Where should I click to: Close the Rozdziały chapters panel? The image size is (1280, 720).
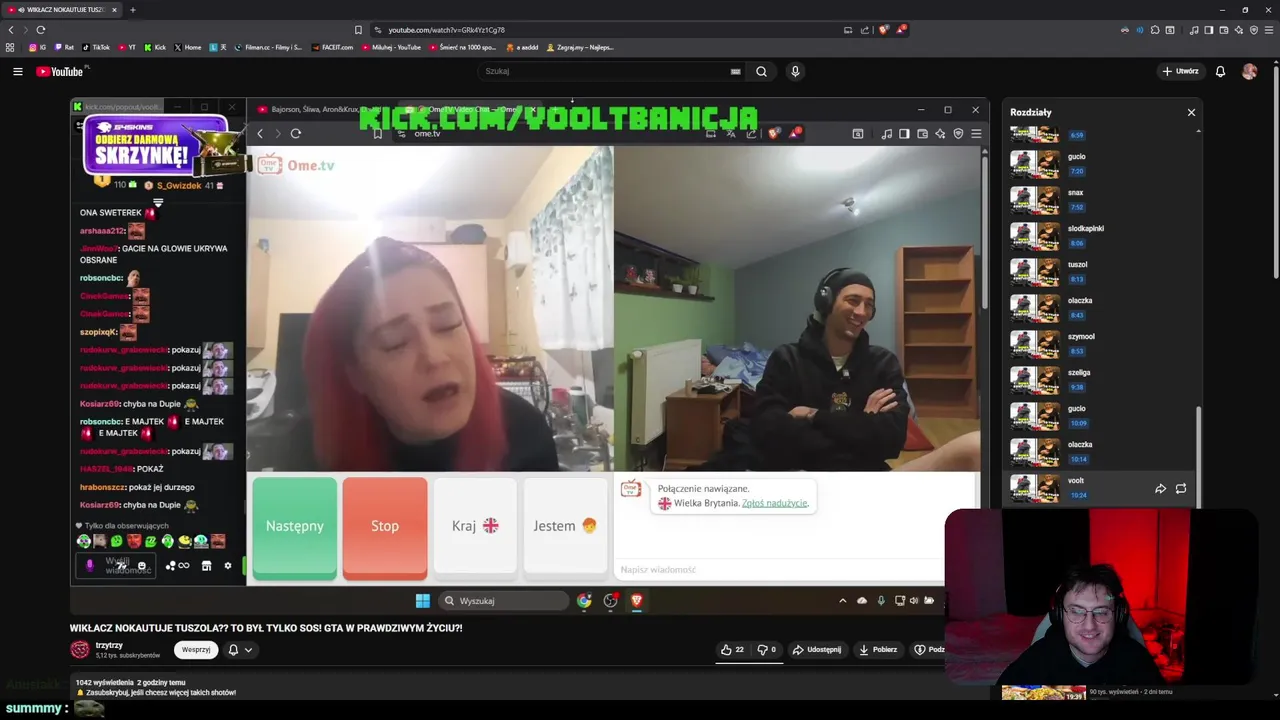click(x=1191, y=112)
